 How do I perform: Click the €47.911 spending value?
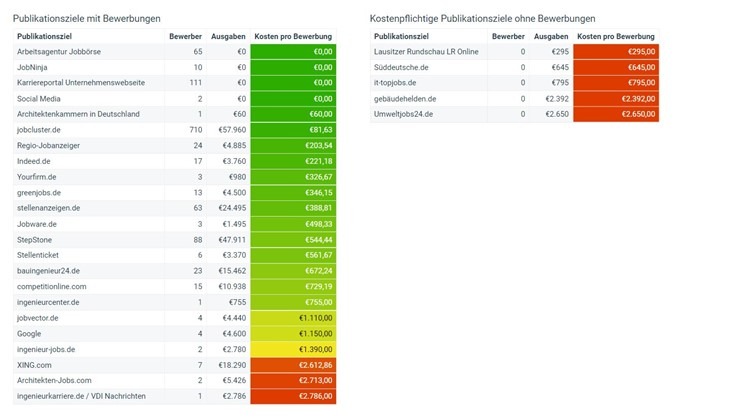[x=232, y=240]
